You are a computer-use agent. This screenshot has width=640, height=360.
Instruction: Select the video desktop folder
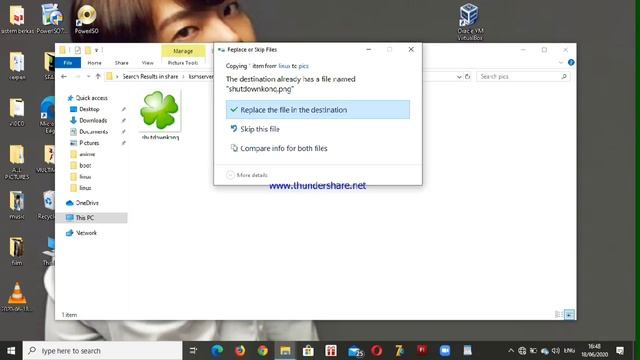tap(17, 112)
